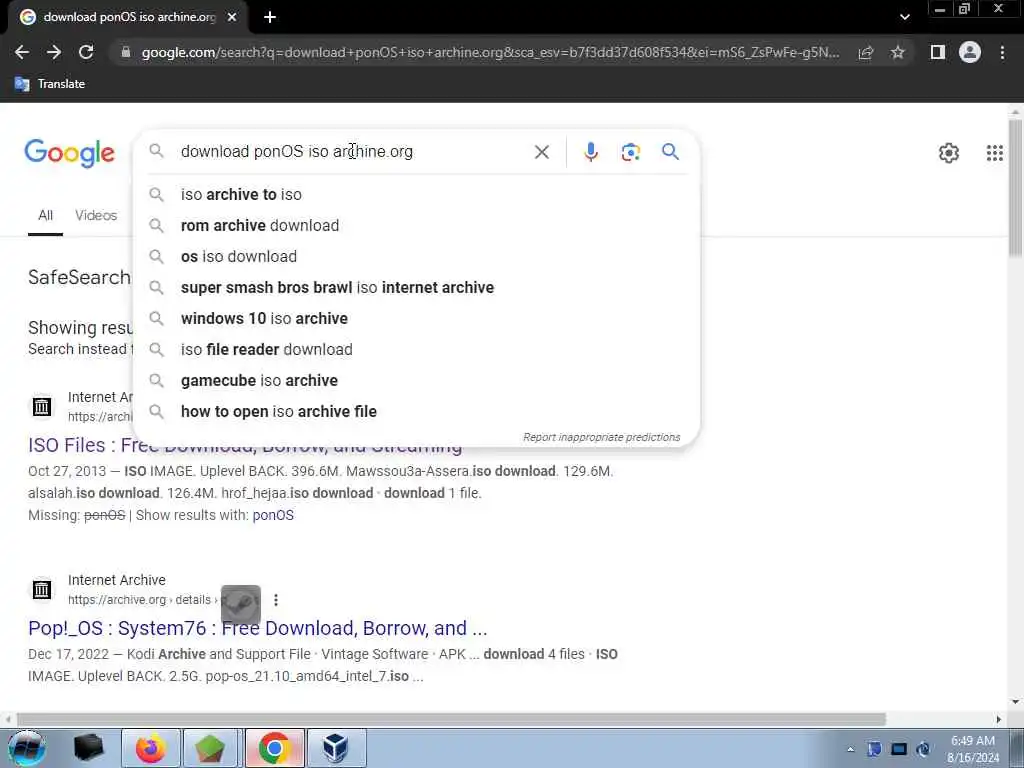Click the vertical page scrollbar
The width and height of the screenshot is (1024, 768).
[1016, 189]
